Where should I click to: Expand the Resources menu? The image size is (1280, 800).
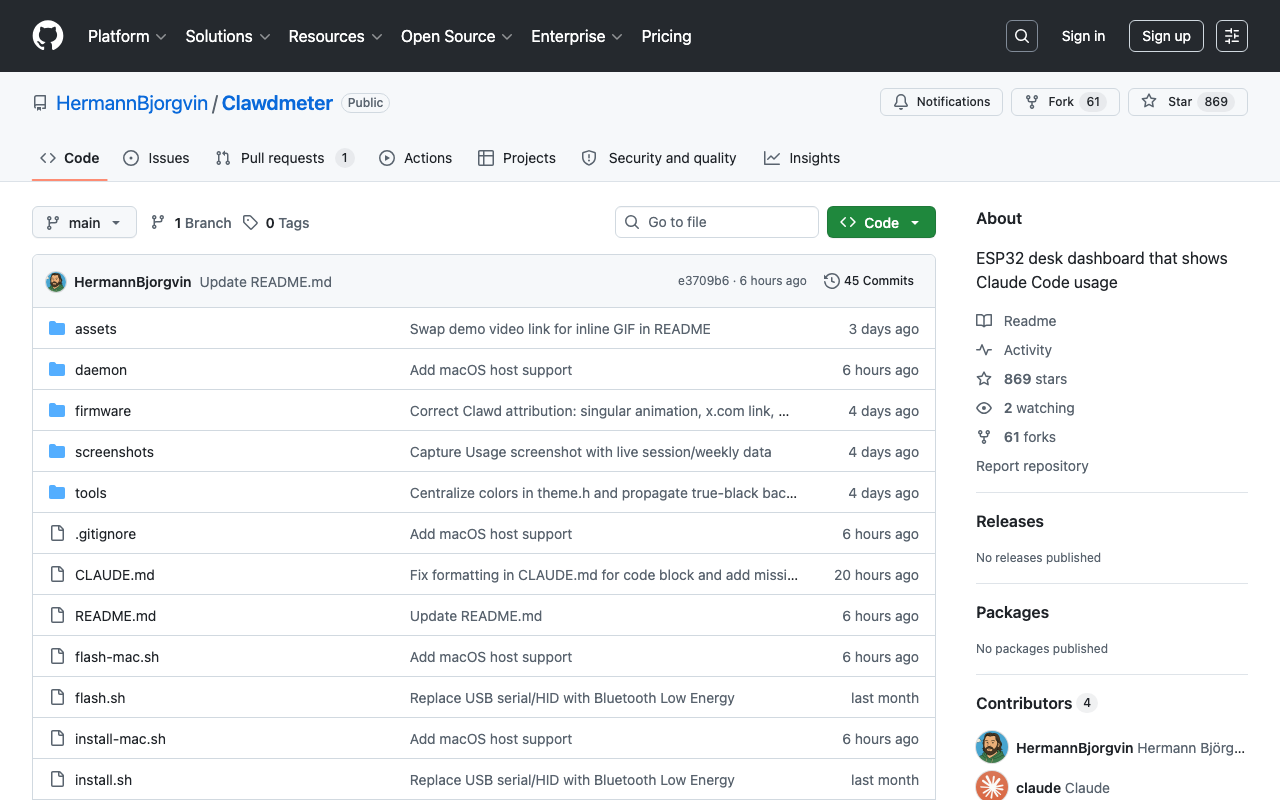[335, 36]
